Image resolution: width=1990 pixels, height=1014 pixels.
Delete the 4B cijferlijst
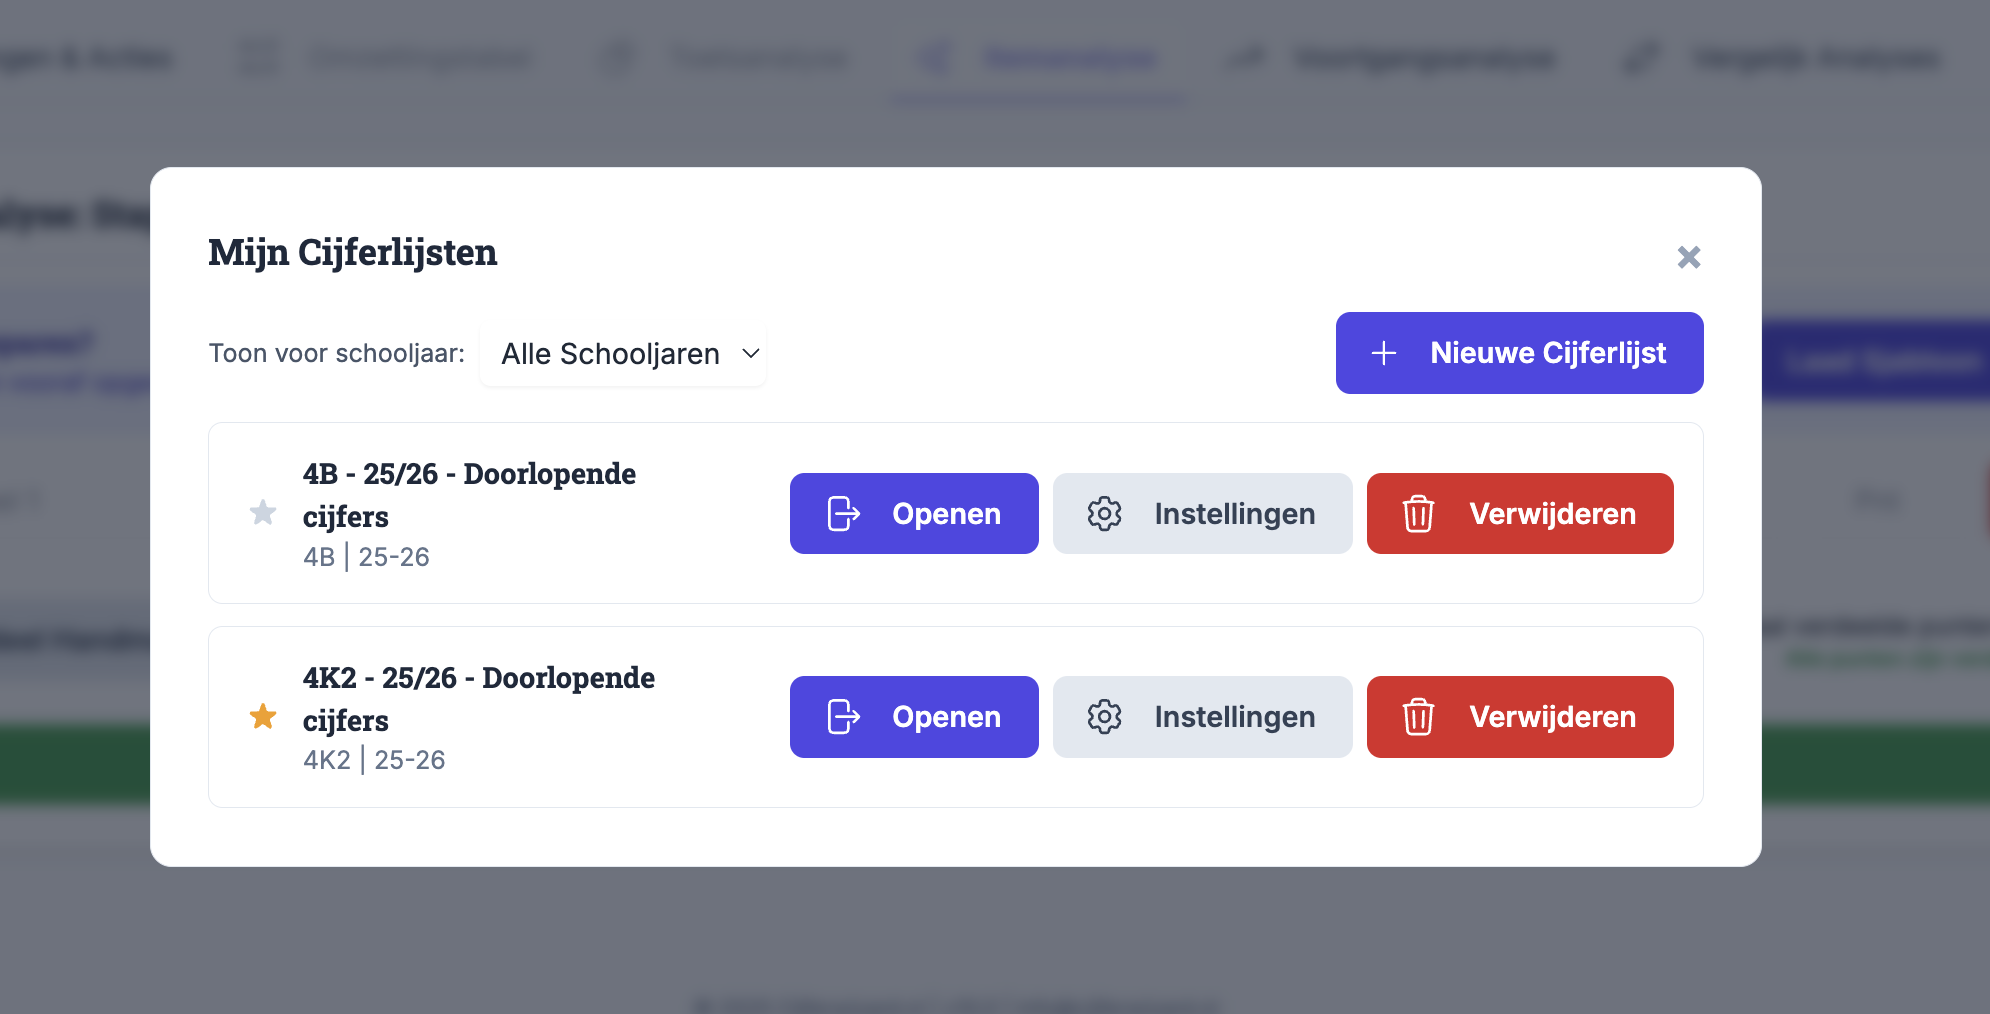click(1521, 513)
